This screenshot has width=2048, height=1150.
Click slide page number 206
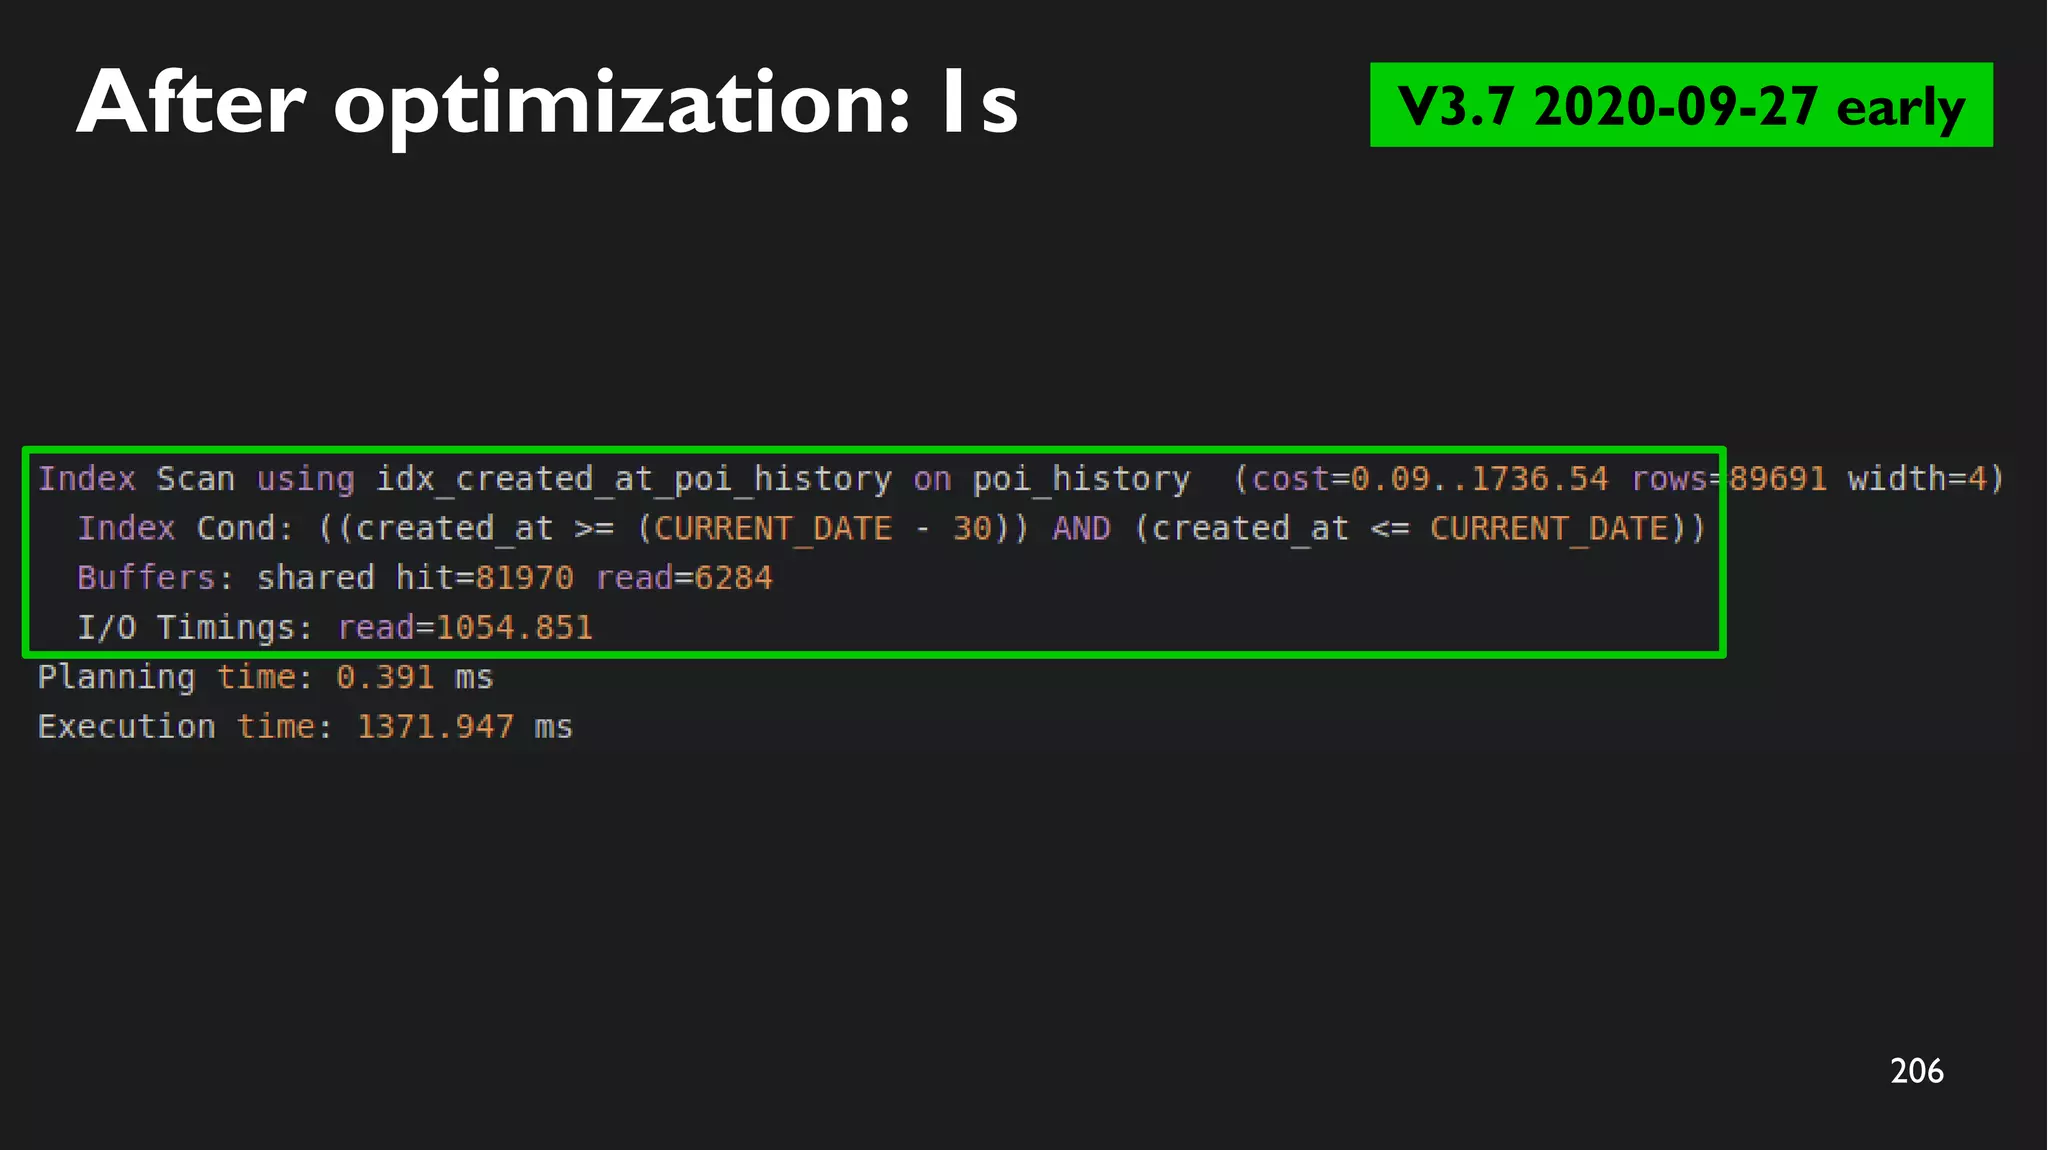pos(1917,1071)
